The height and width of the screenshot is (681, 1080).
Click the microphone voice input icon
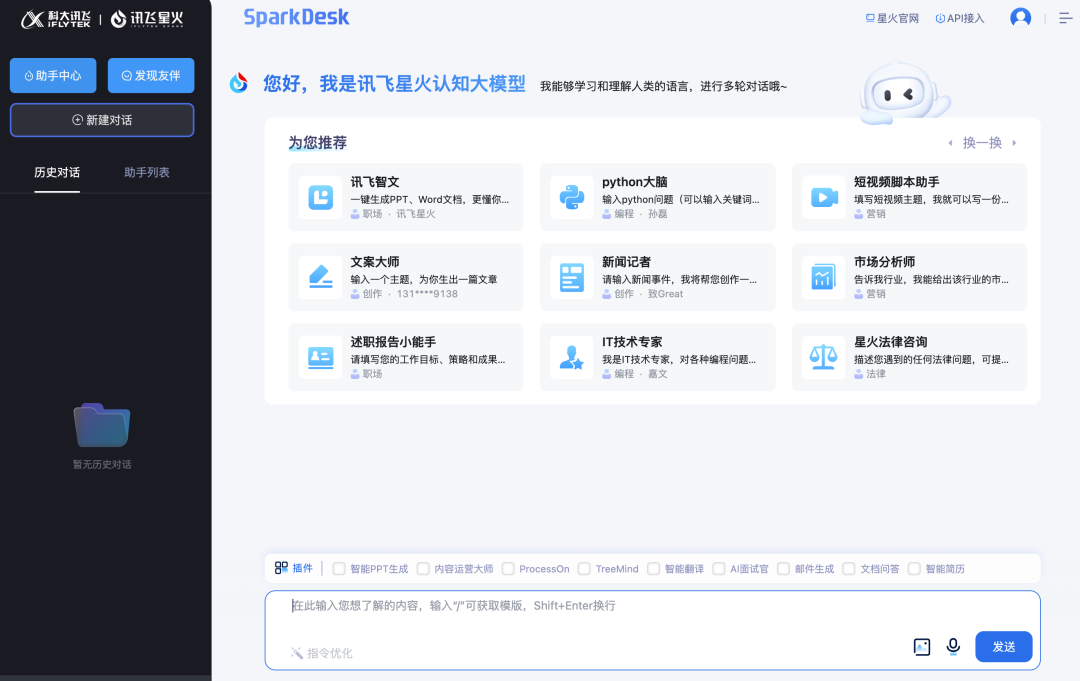pos(953,646)
